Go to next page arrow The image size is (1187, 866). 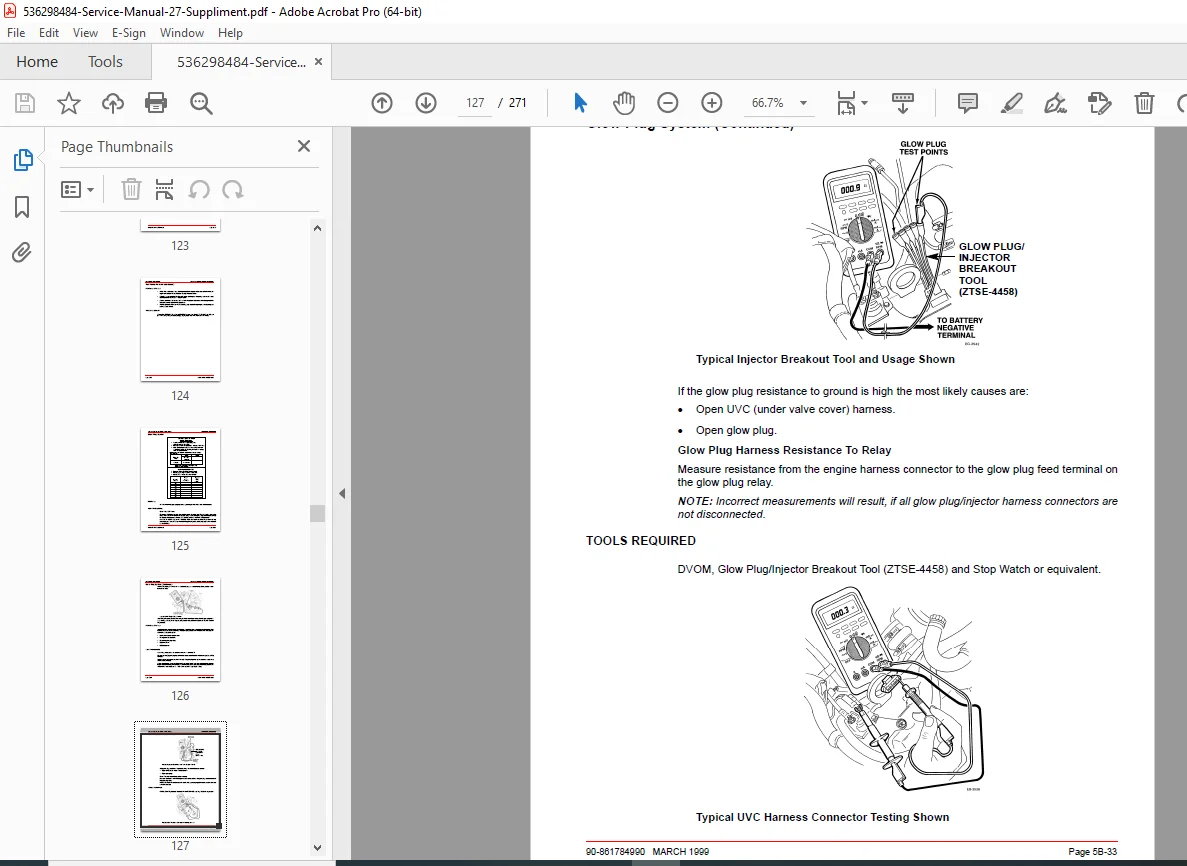pos(426,103)
